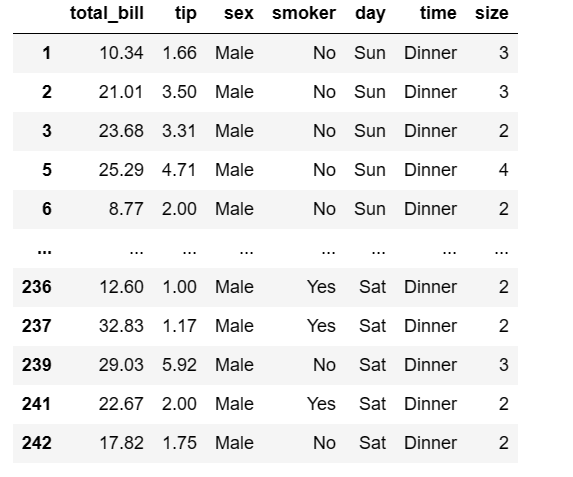The width and height of the screenshot is (573, 477).
Task: Click the tip column header
Action: [x=186, y=14]
